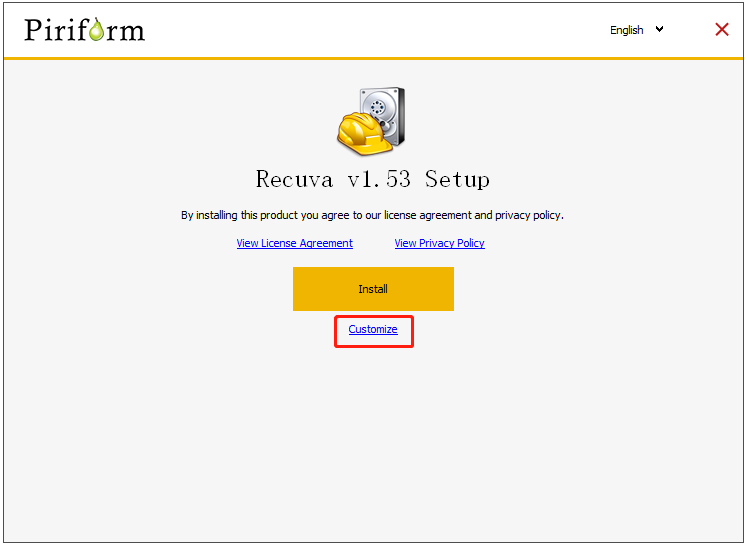Image resolution: width=747 pixels, height=546 pixels.
Task: Click the Piriform logo
Action: [84, 30]
